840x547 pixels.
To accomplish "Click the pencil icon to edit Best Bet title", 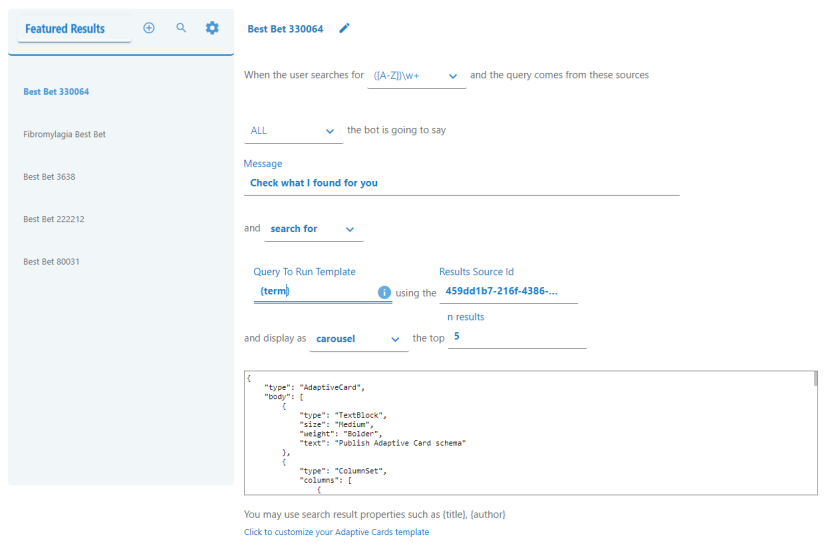I will pyautogui.click(x=345, y=28).
